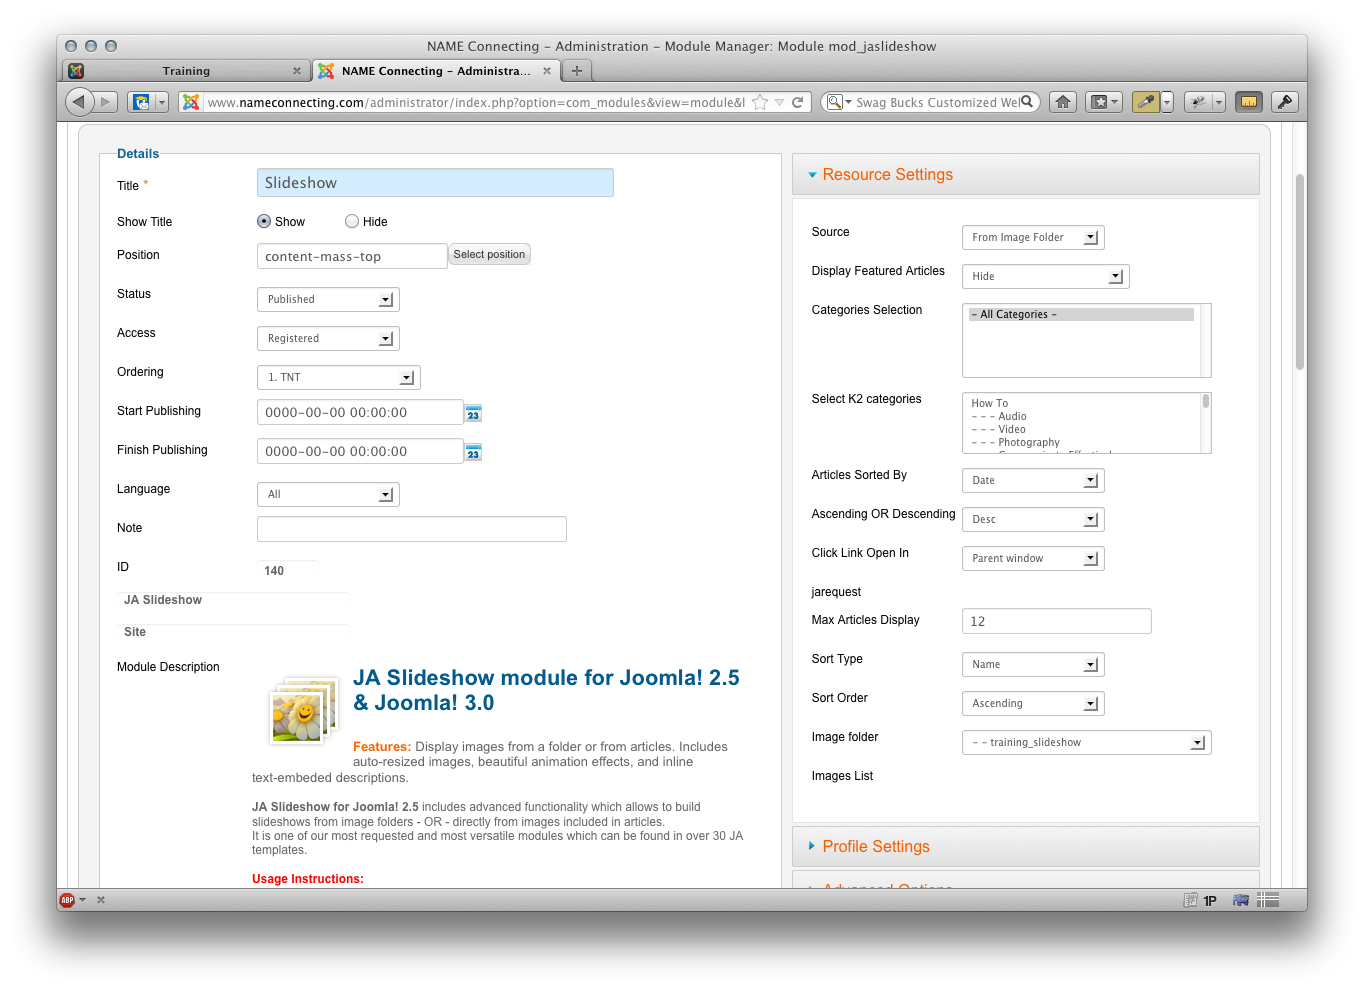Open Ascending OR Descending dropdown

(x=1033, y=519)
